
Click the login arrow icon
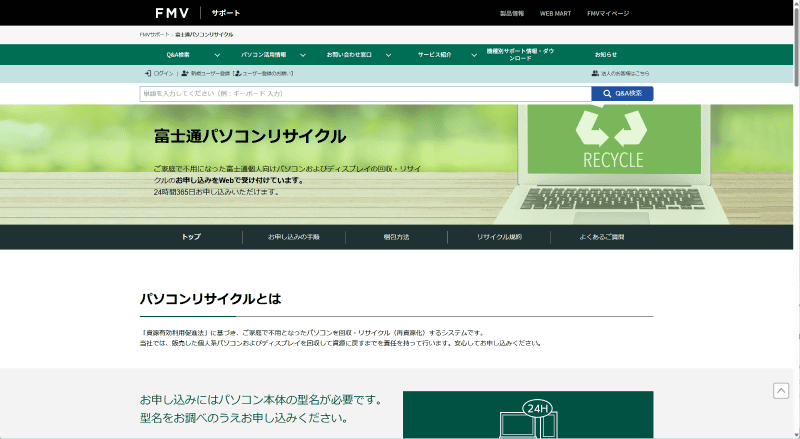click(147, 74)
